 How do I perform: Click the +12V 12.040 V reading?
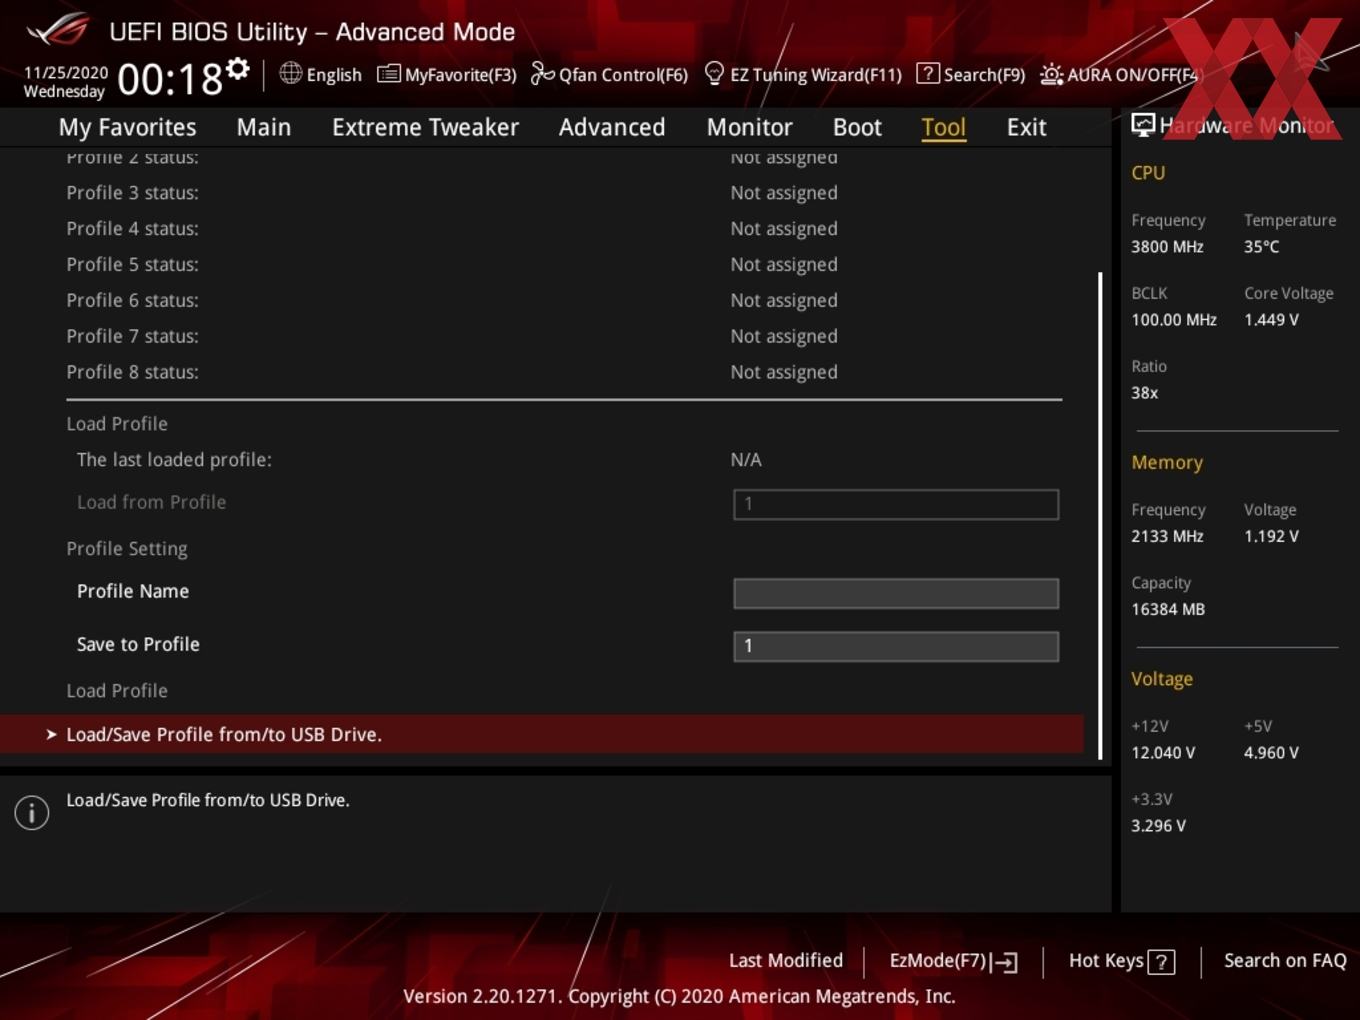[x=1163, y=753]
